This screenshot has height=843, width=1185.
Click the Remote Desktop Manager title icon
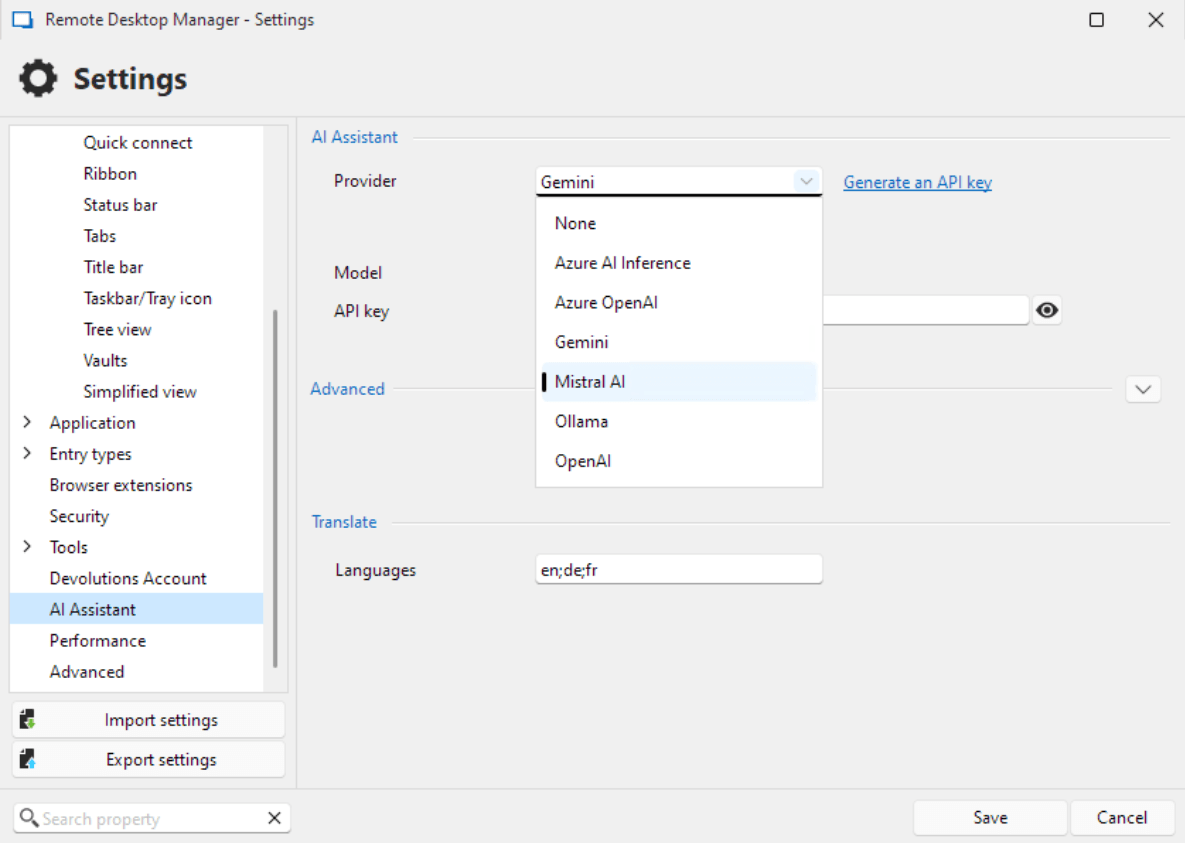[22, 20]
